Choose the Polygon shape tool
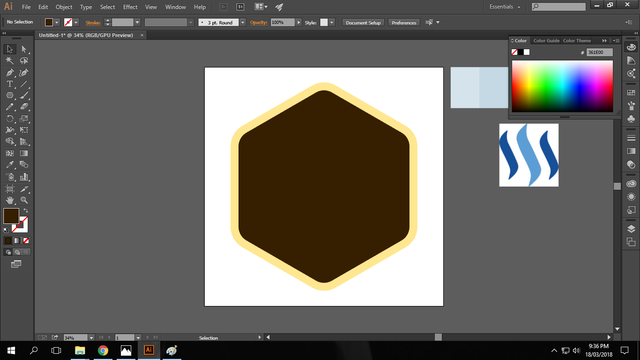The width and height of the screenshot is (640, 360). pyautogui.click(x=9, y=96)
